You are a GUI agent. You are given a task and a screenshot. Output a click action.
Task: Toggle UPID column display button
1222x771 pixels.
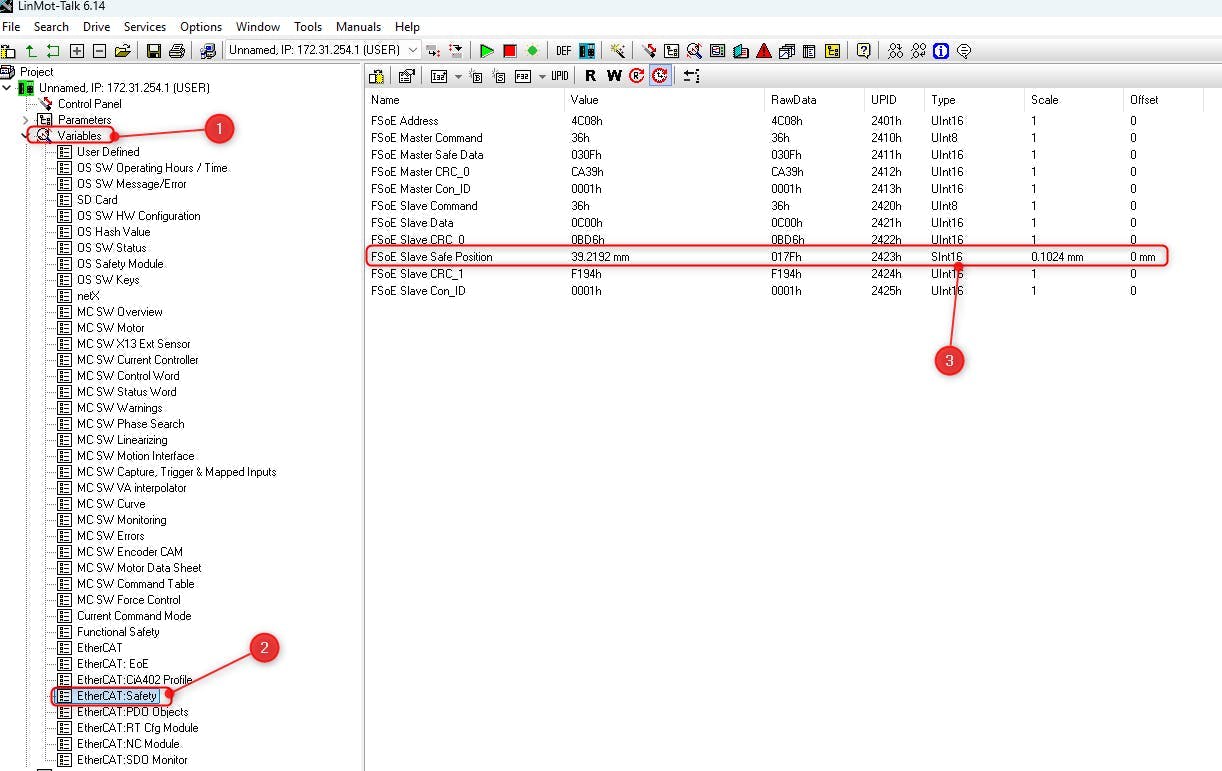point(560,76)
